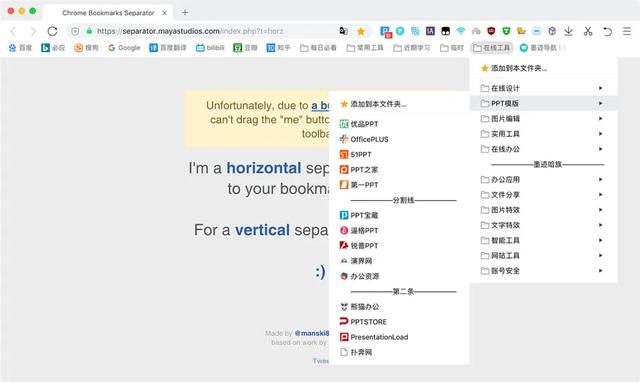Open the PPT宝藏 bookmark
The image size is (640, 383).
tap(399, 215)
